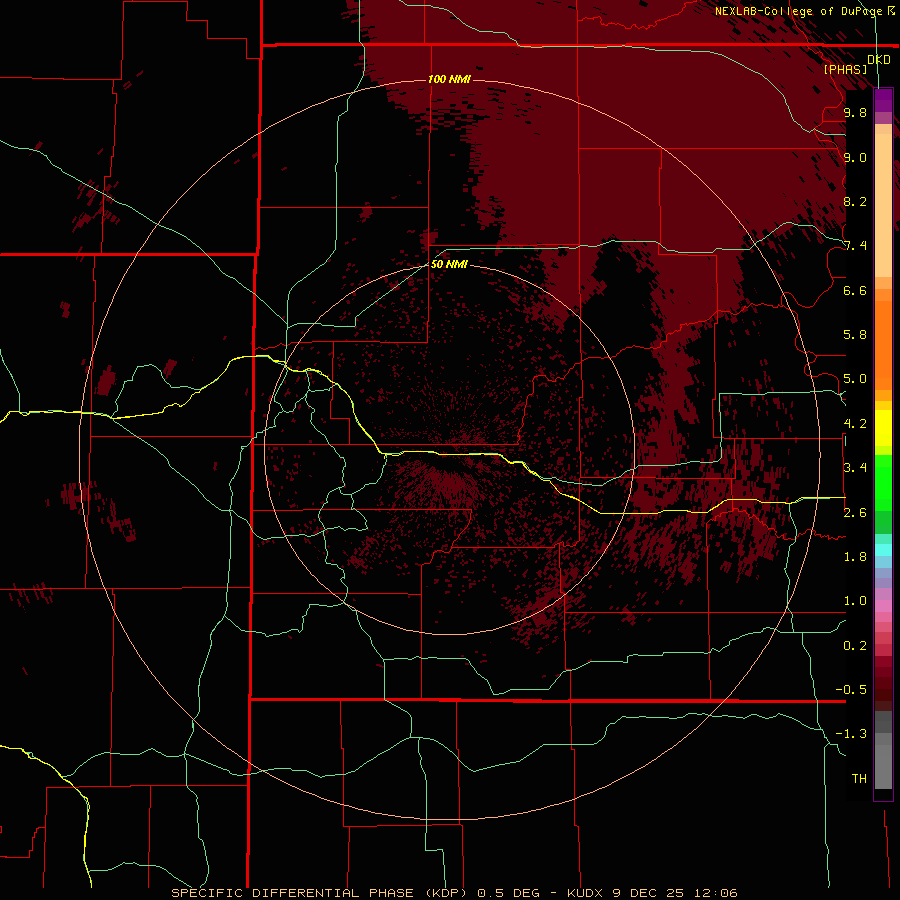Viewport: 900px width, 900px height.
Task: Click the 100 NMI range ring label
Action: coord(449,79)
